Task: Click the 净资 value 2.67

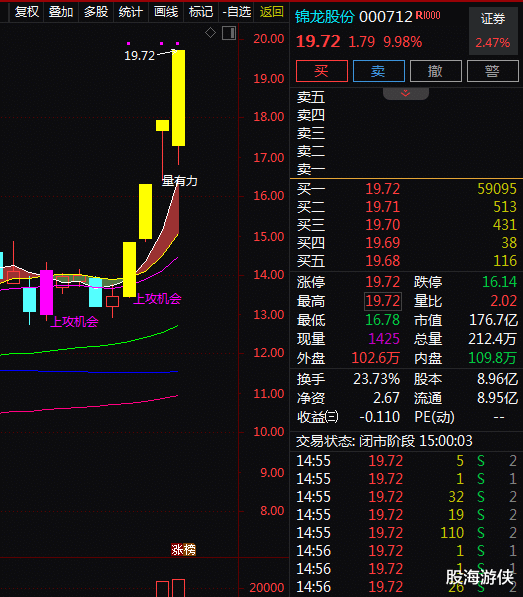Action: click(386, 398)
